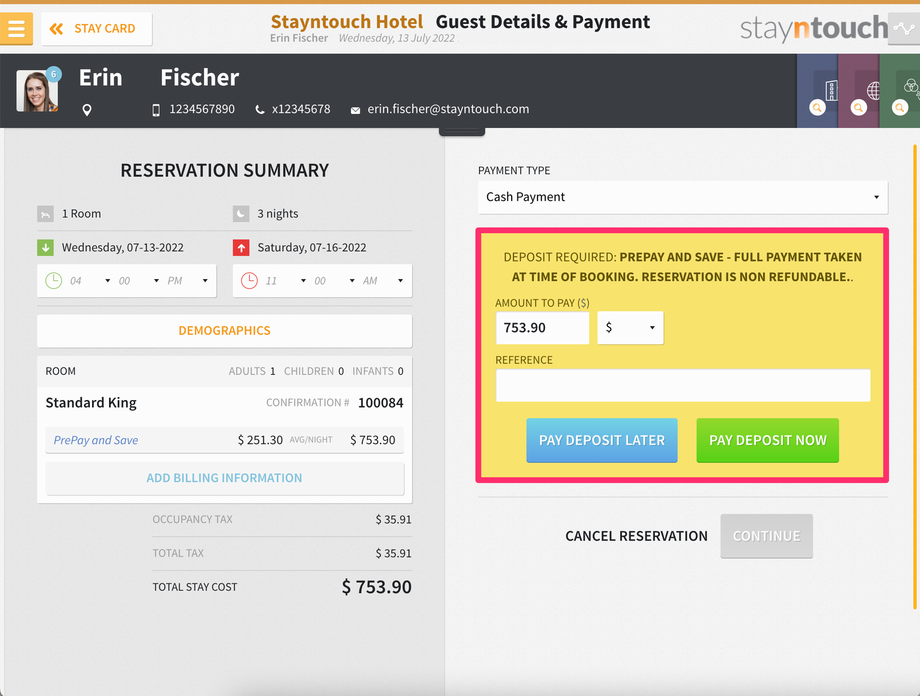Open departure minutes dropdown showing 00
Image resolution: width=920 pixels, height=696 pixels.
tap(334, 281)
